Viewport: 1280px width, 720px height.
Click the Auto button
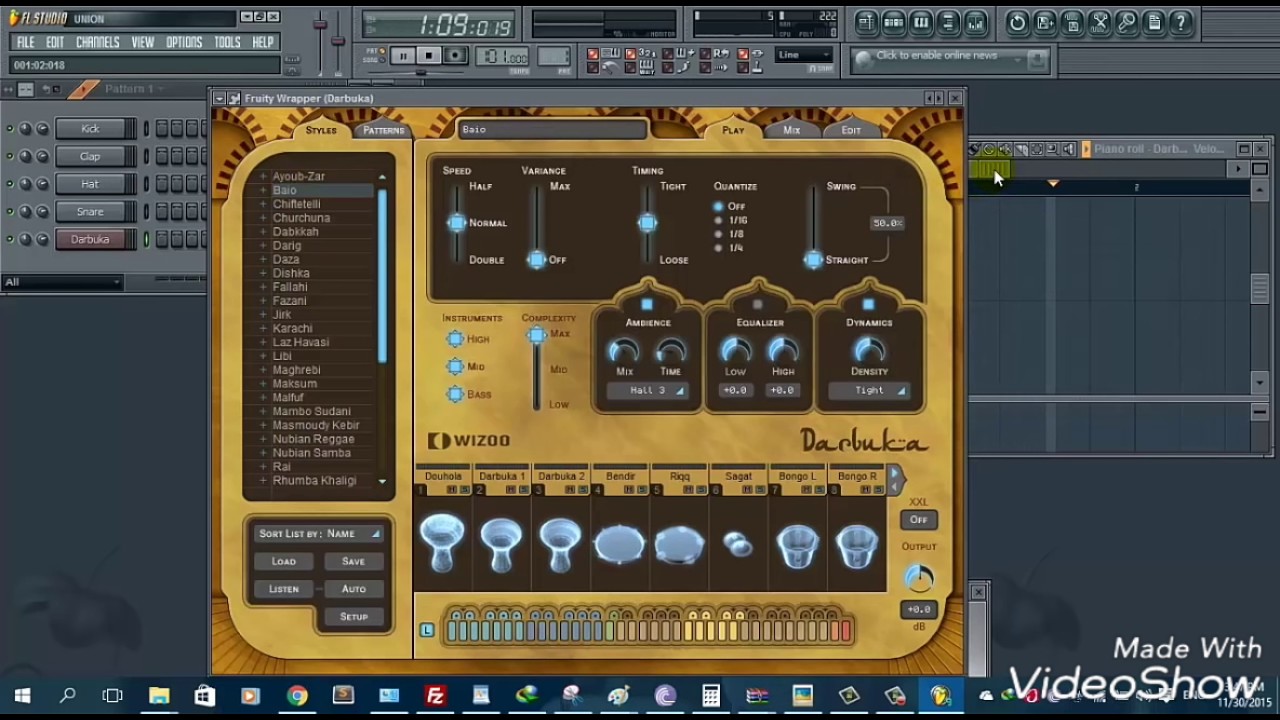pos(353,589)
